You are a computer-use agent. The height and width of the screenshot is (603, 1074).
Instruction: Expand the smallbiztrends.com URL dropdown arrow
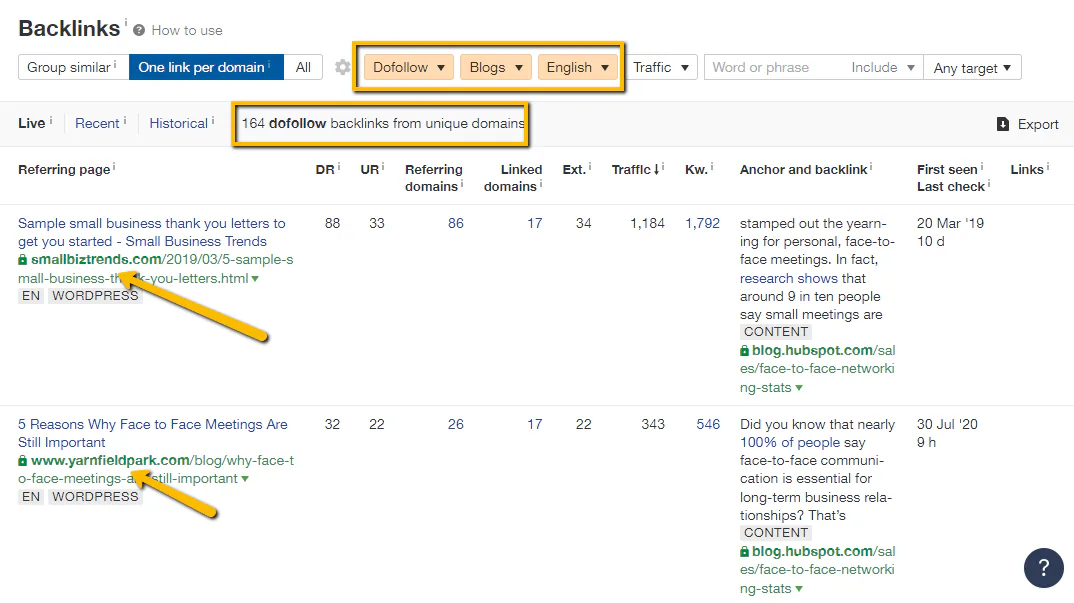tap(255, 279)
